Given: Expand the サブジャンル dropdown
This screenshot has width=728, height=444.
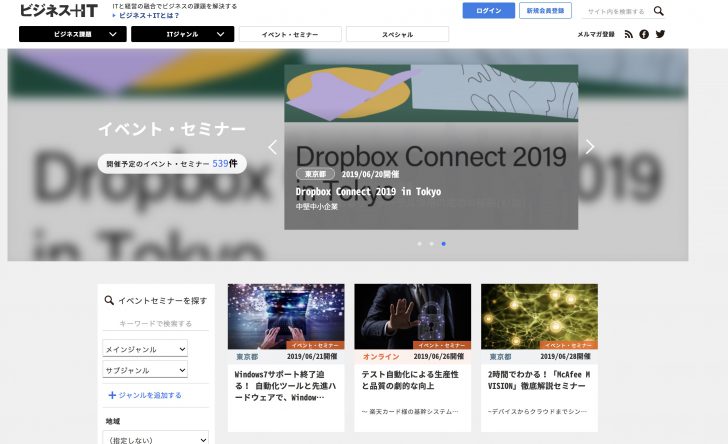Looking at the screenshot, I should 145,370.
